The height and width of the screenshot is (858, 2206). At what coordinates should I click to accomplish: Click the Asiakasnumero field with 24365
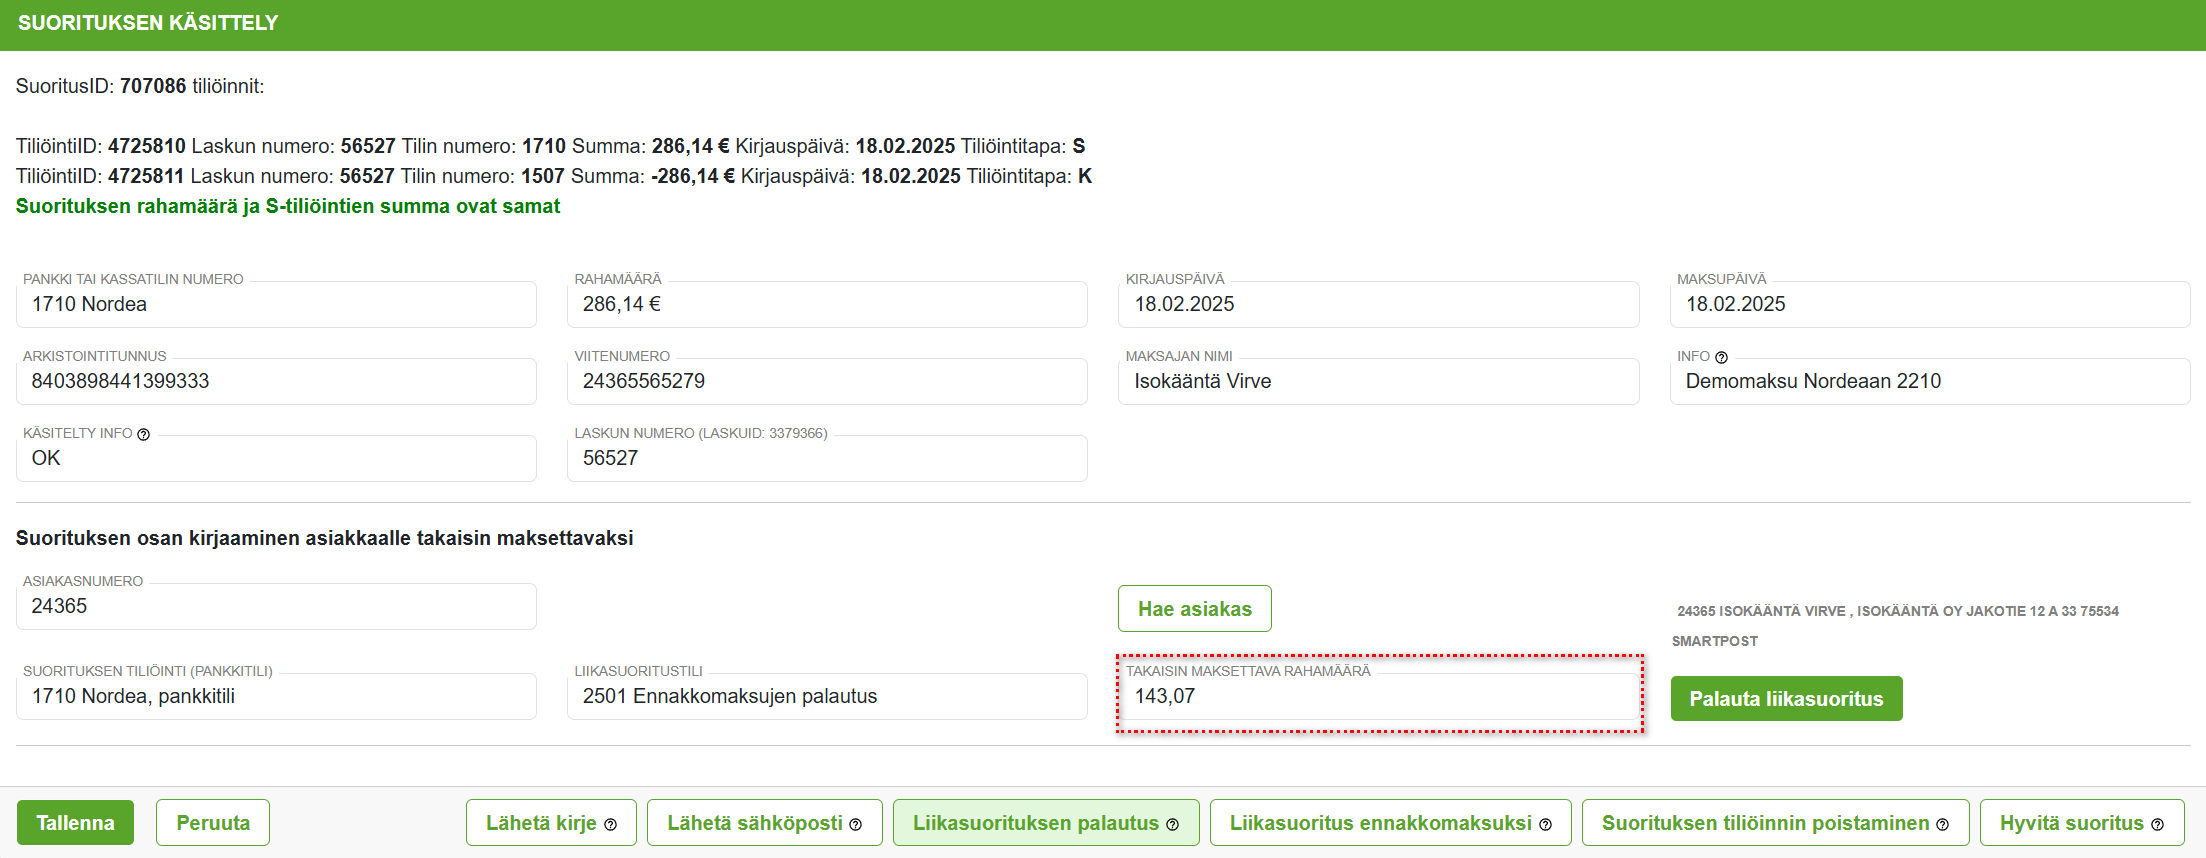[x=276, y=606]
